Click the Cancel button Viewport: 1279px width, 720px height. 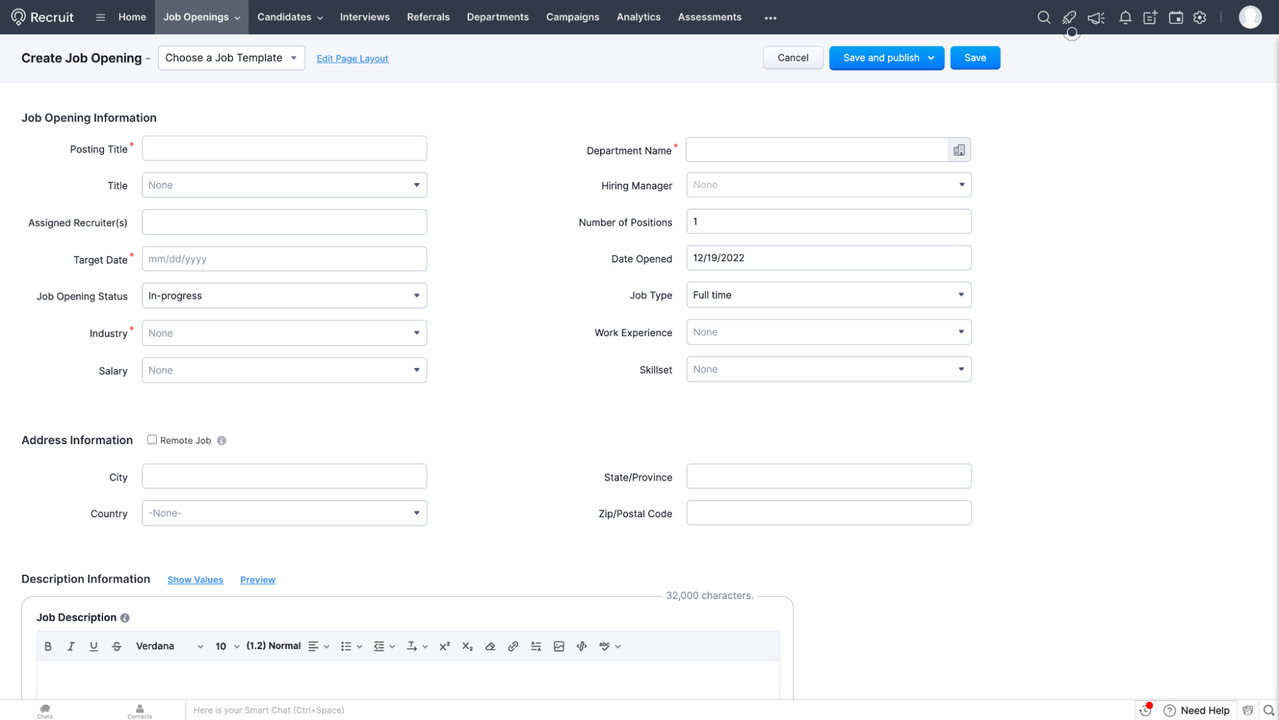[792, 58]
